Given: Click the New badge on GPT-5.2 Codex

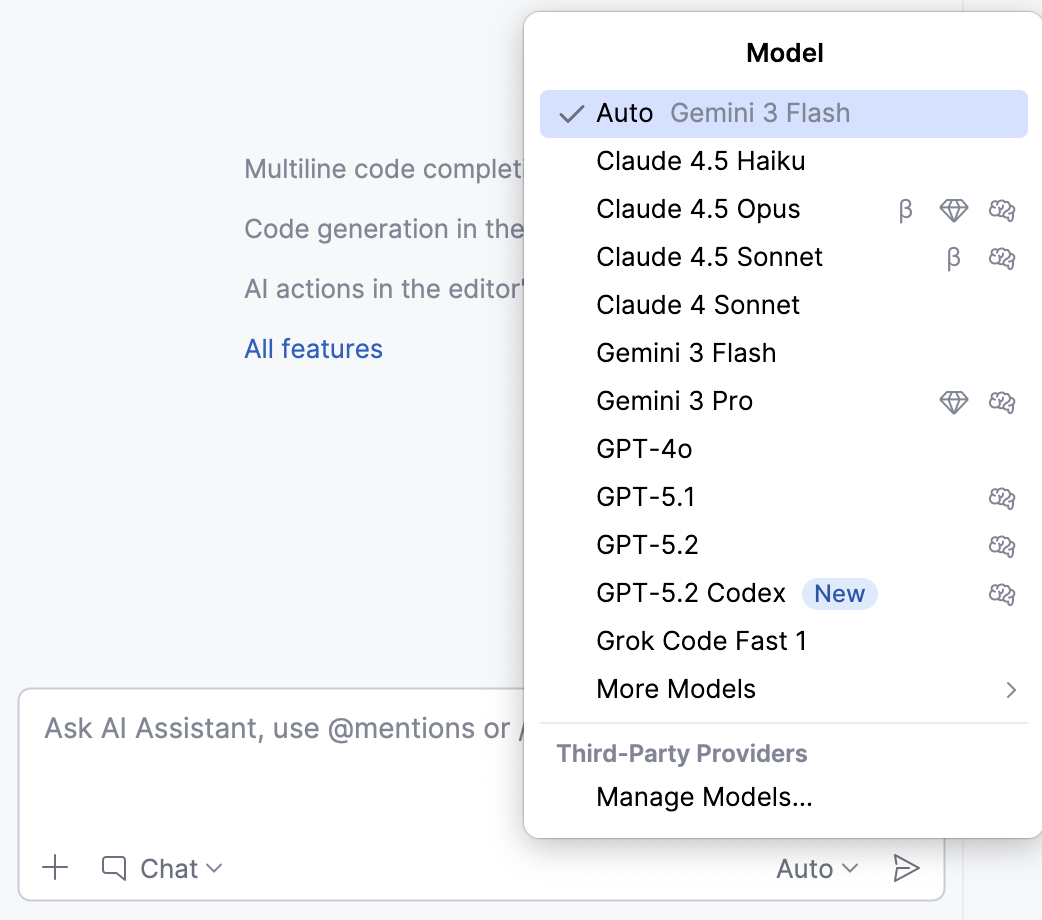Looking at the screenshot, I should (x=839, y=594).
